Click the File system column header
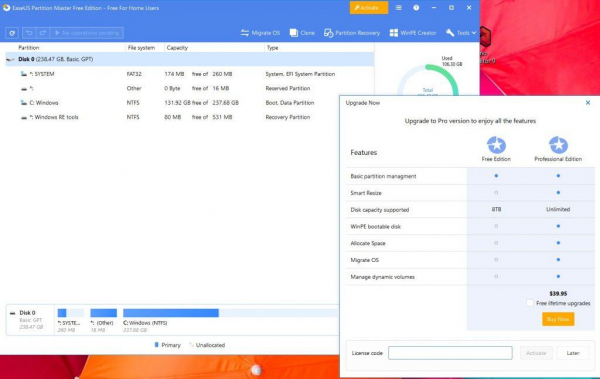600x379 pixels. [141, 48]
